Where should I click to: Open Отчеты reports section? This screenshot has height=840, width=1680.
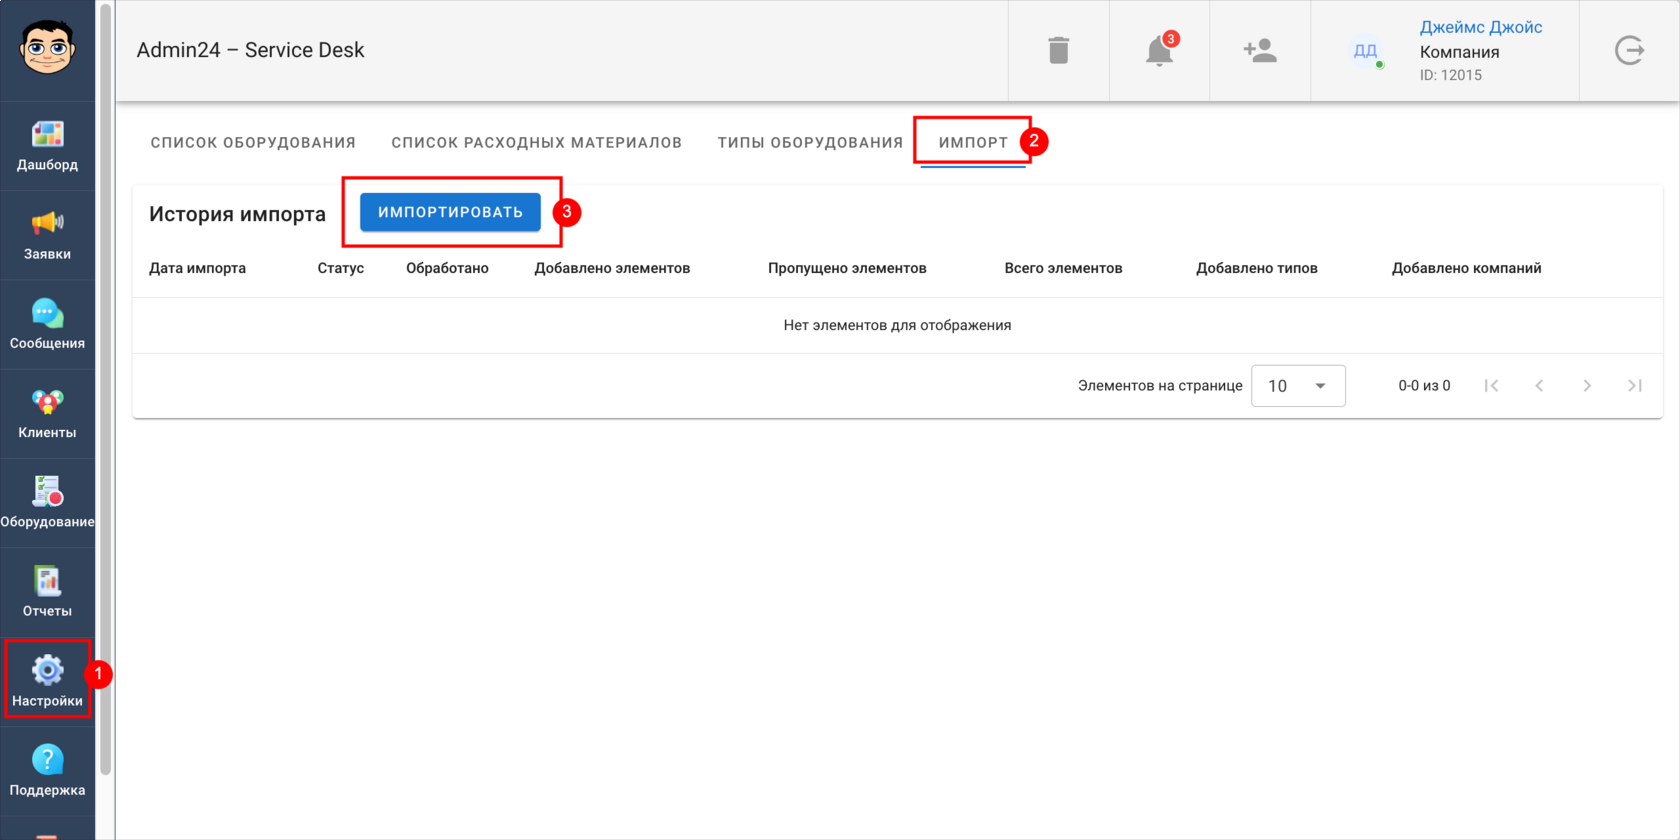click(x=47, y=592)
